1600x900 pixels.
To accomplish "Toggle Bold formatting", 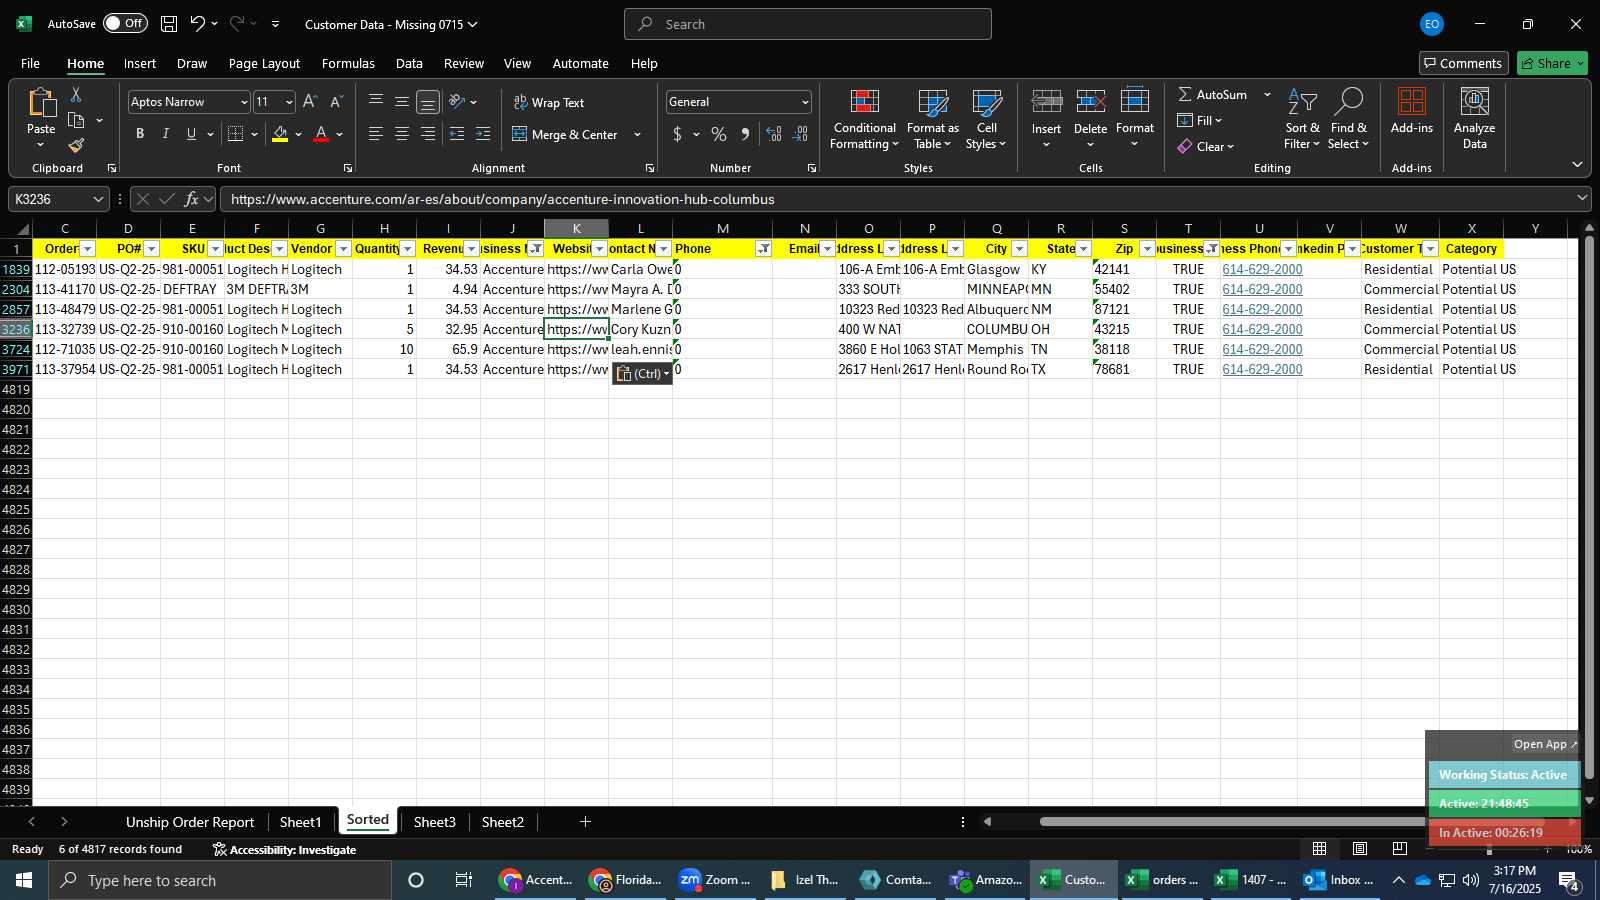I will pyautogui.click(x=140, y=134).
